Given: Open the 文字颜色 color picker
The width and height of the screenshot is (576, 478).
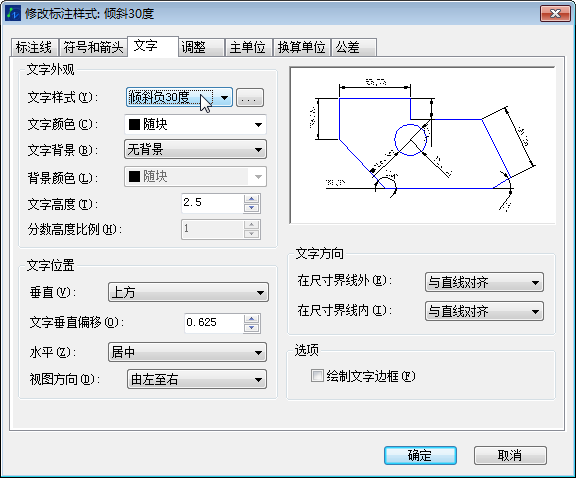Looking at the screenshot, I should pyautogui.click(x=195, y=125).
